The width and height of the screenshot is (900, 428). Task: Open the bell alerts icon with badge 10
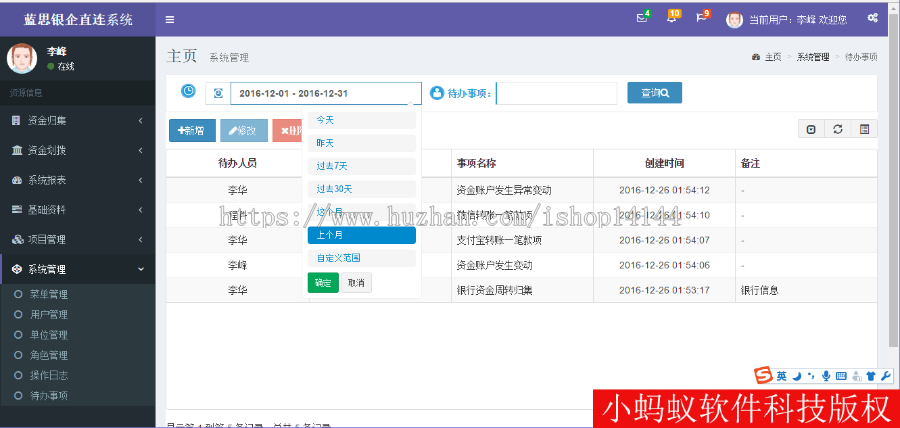point(671,18)
